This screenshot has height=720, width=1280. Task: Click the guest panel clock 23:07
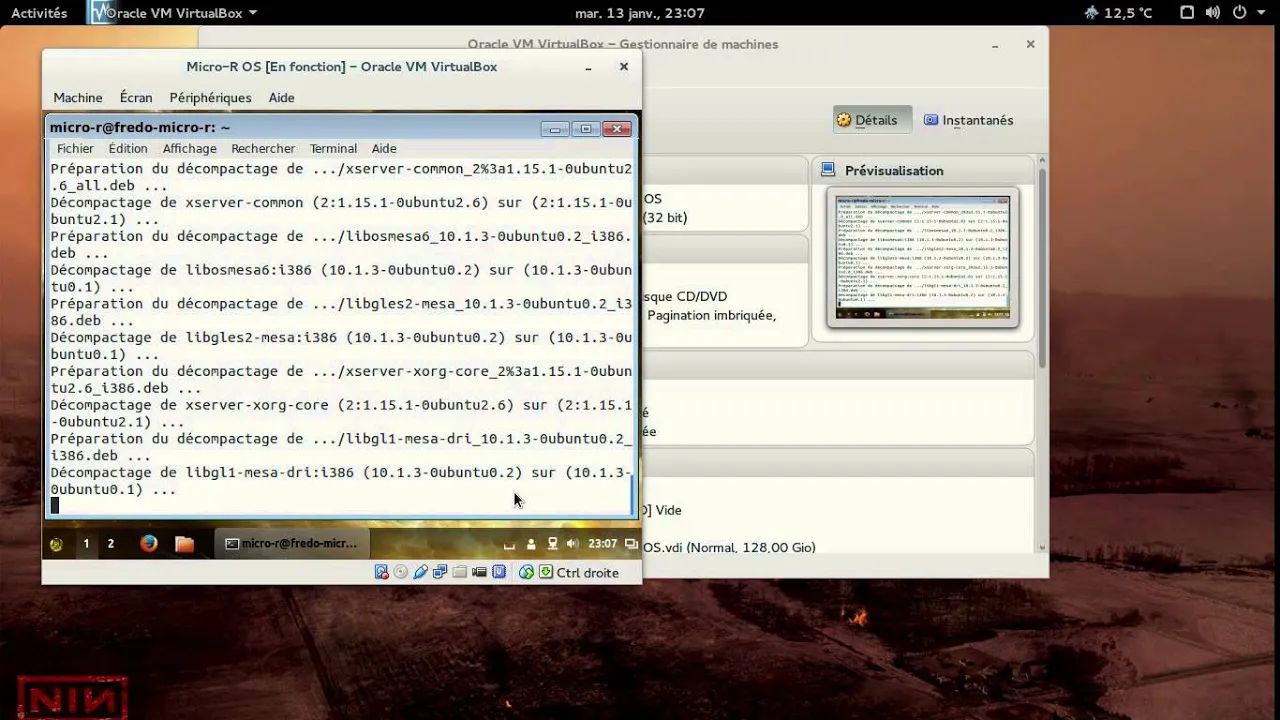click(x=602, y=544)
